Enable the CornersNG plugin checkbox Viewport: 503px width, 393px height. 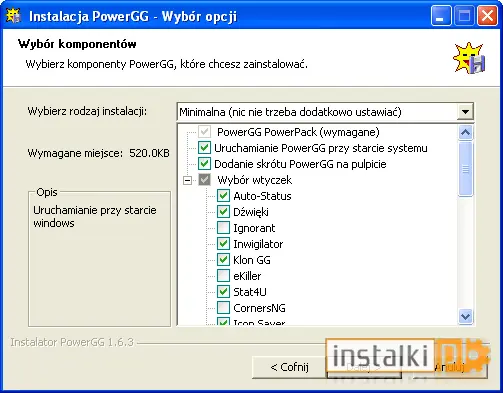pyautogui.click(x=223, y=308)
